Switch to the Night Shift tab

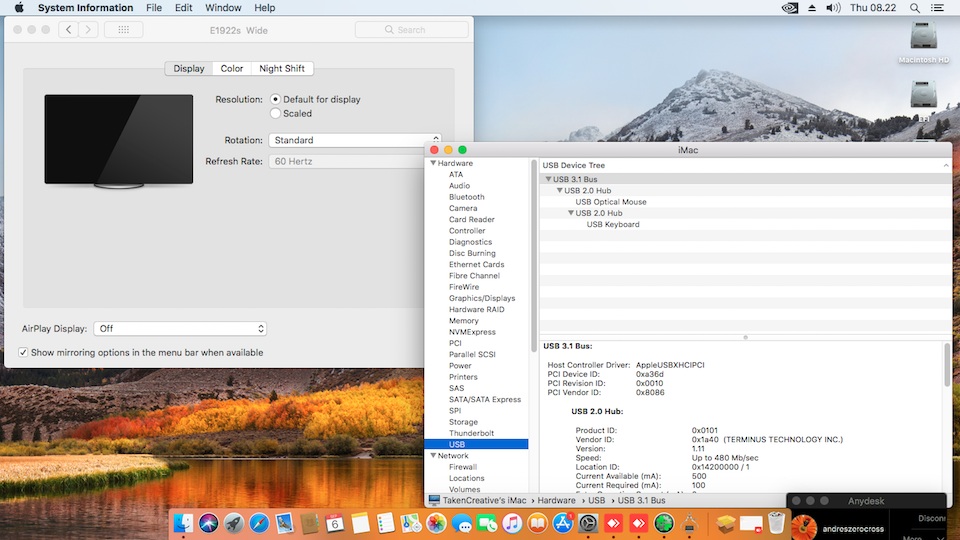click(283, 69)
